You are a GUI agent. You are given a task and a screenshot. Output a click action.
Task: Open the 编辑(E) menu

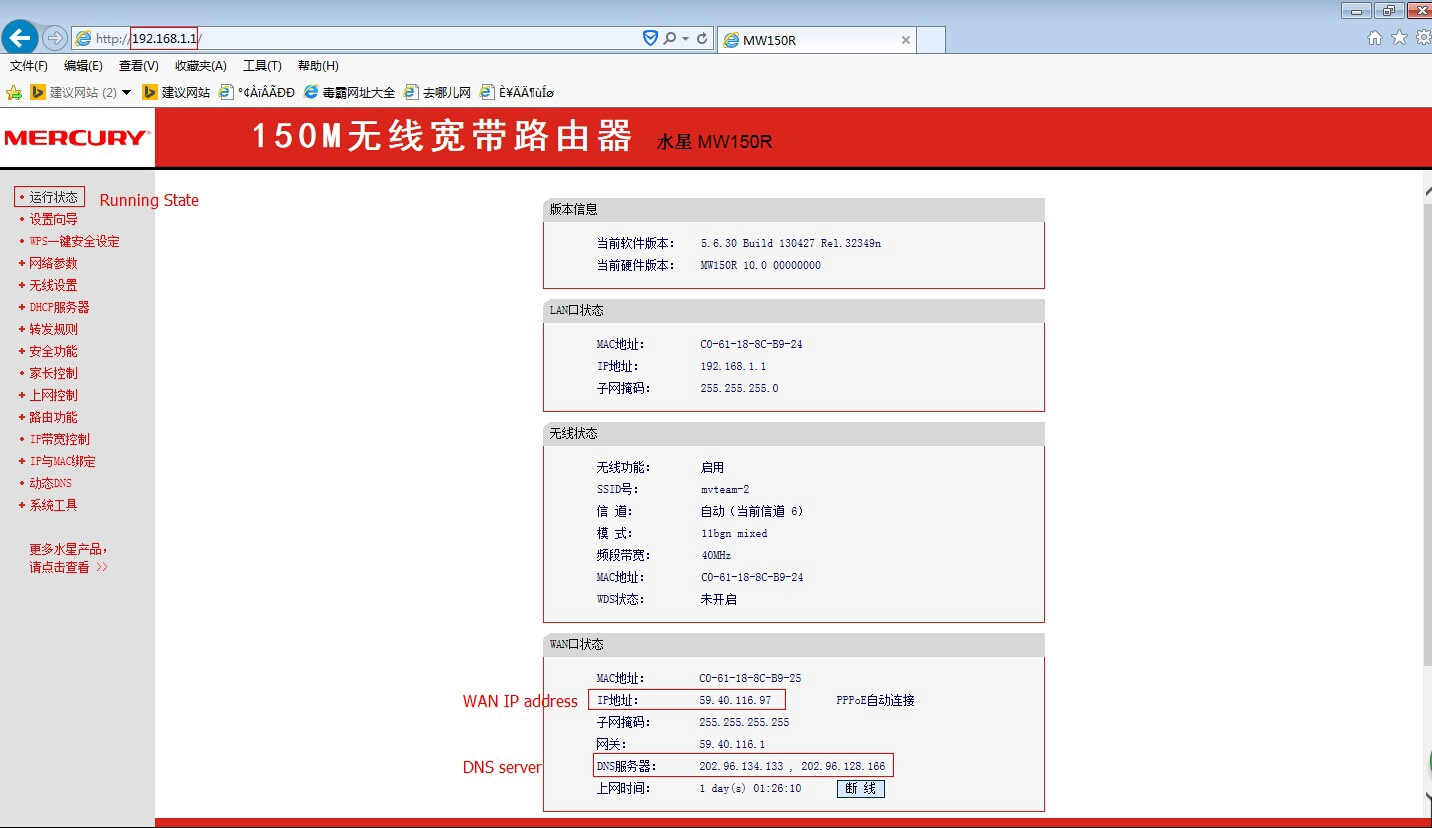[x=83, y=66]
